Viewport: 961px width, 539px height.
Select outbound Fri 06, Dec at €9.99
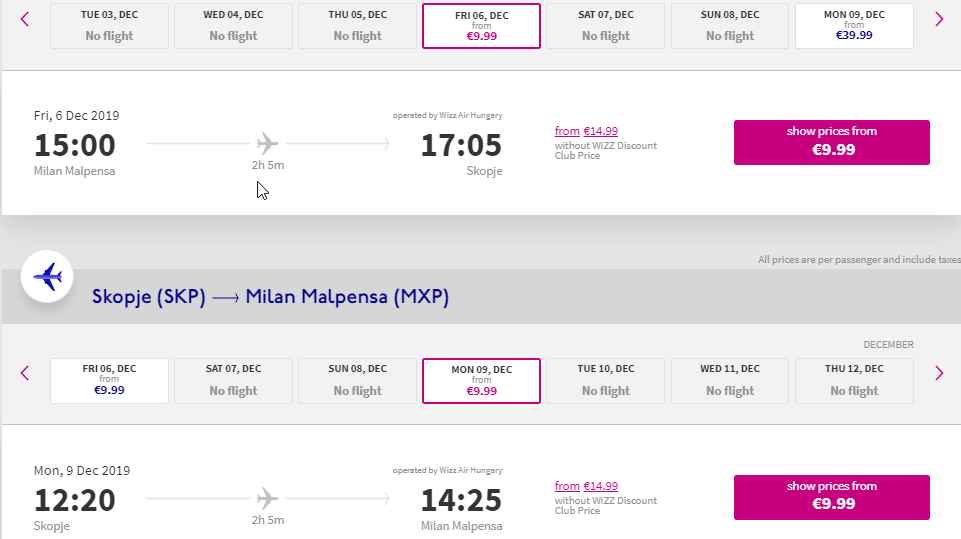[481, 25]
